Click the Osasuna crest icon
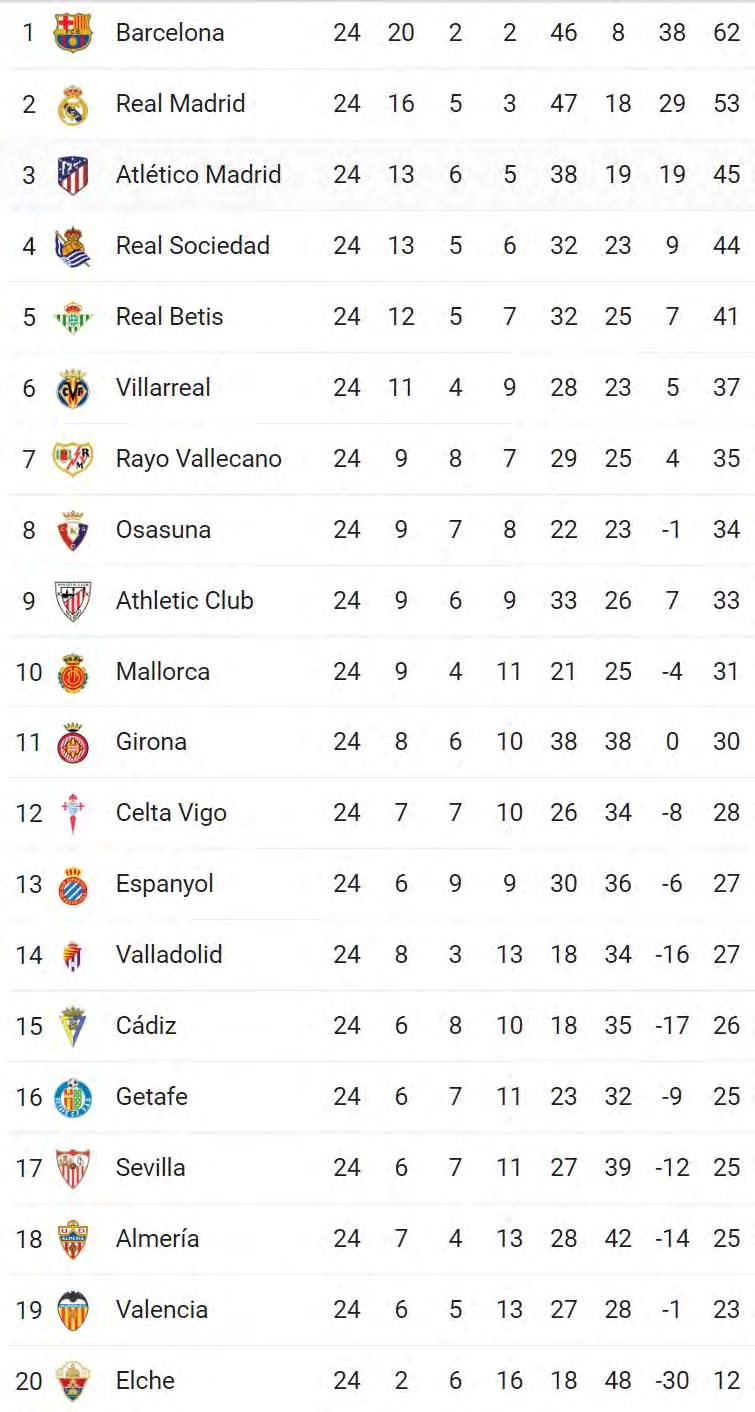 tap(73, 530)
